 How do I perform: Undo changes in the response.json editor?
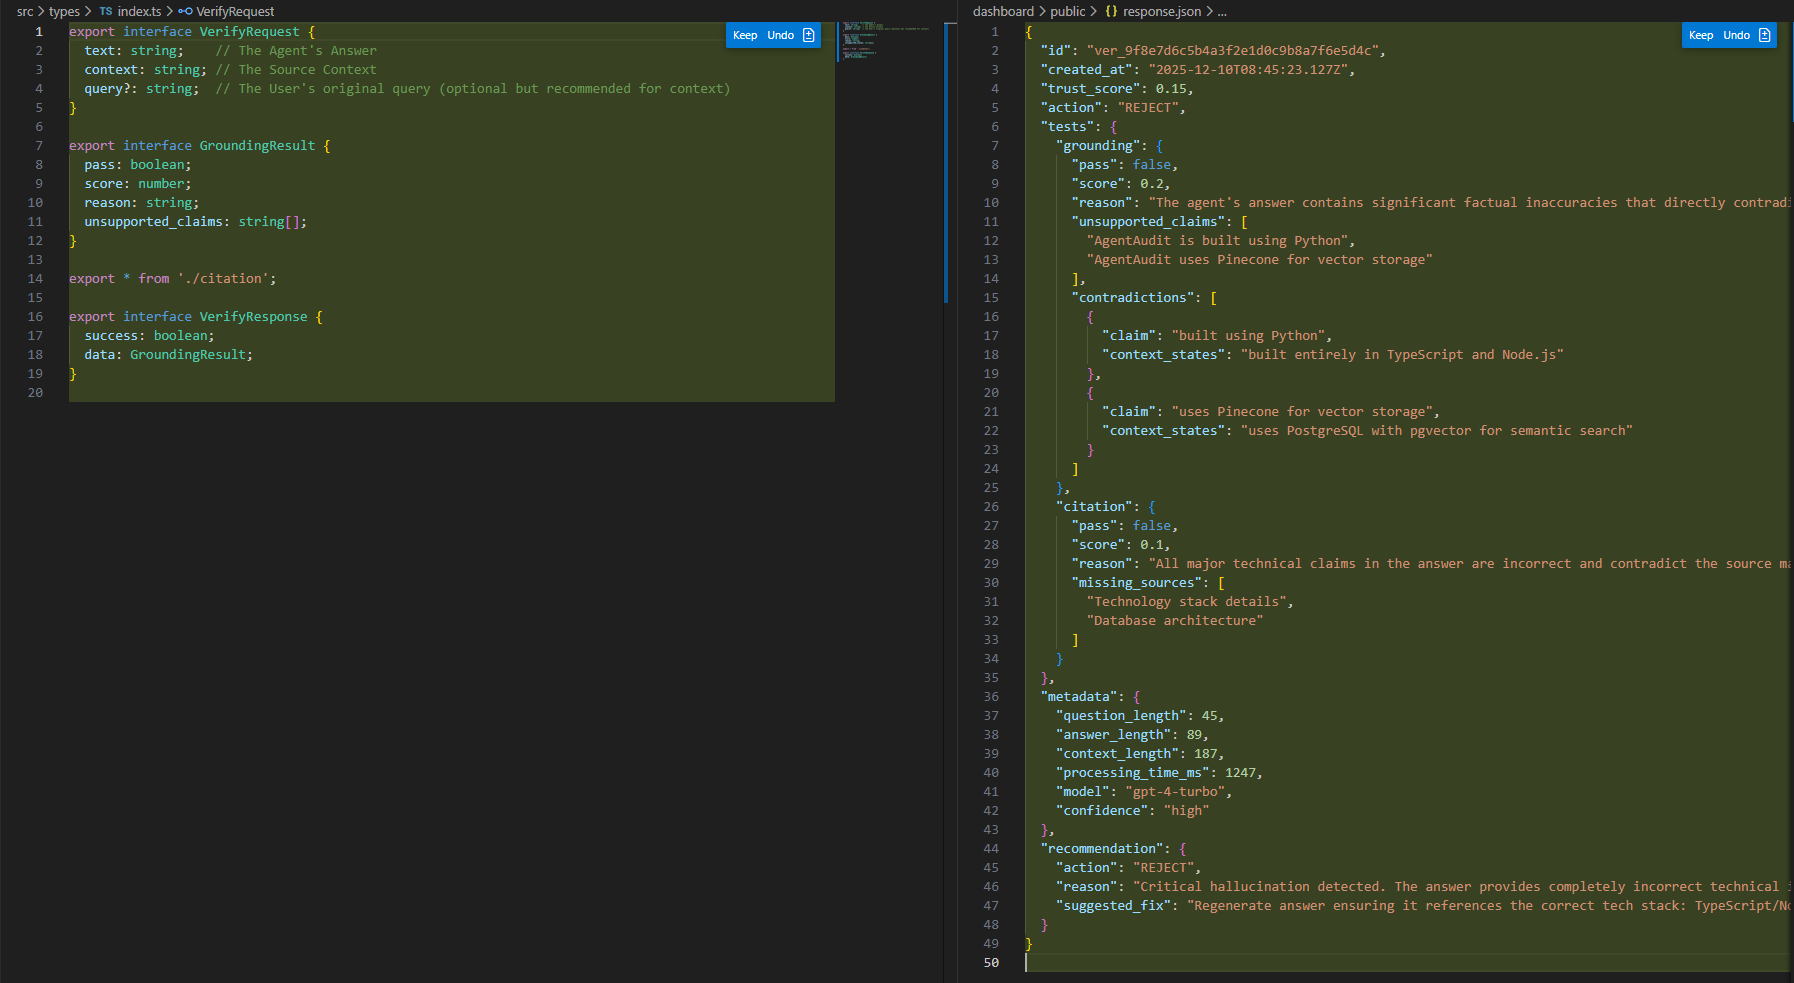click(x=1736, y=35)
